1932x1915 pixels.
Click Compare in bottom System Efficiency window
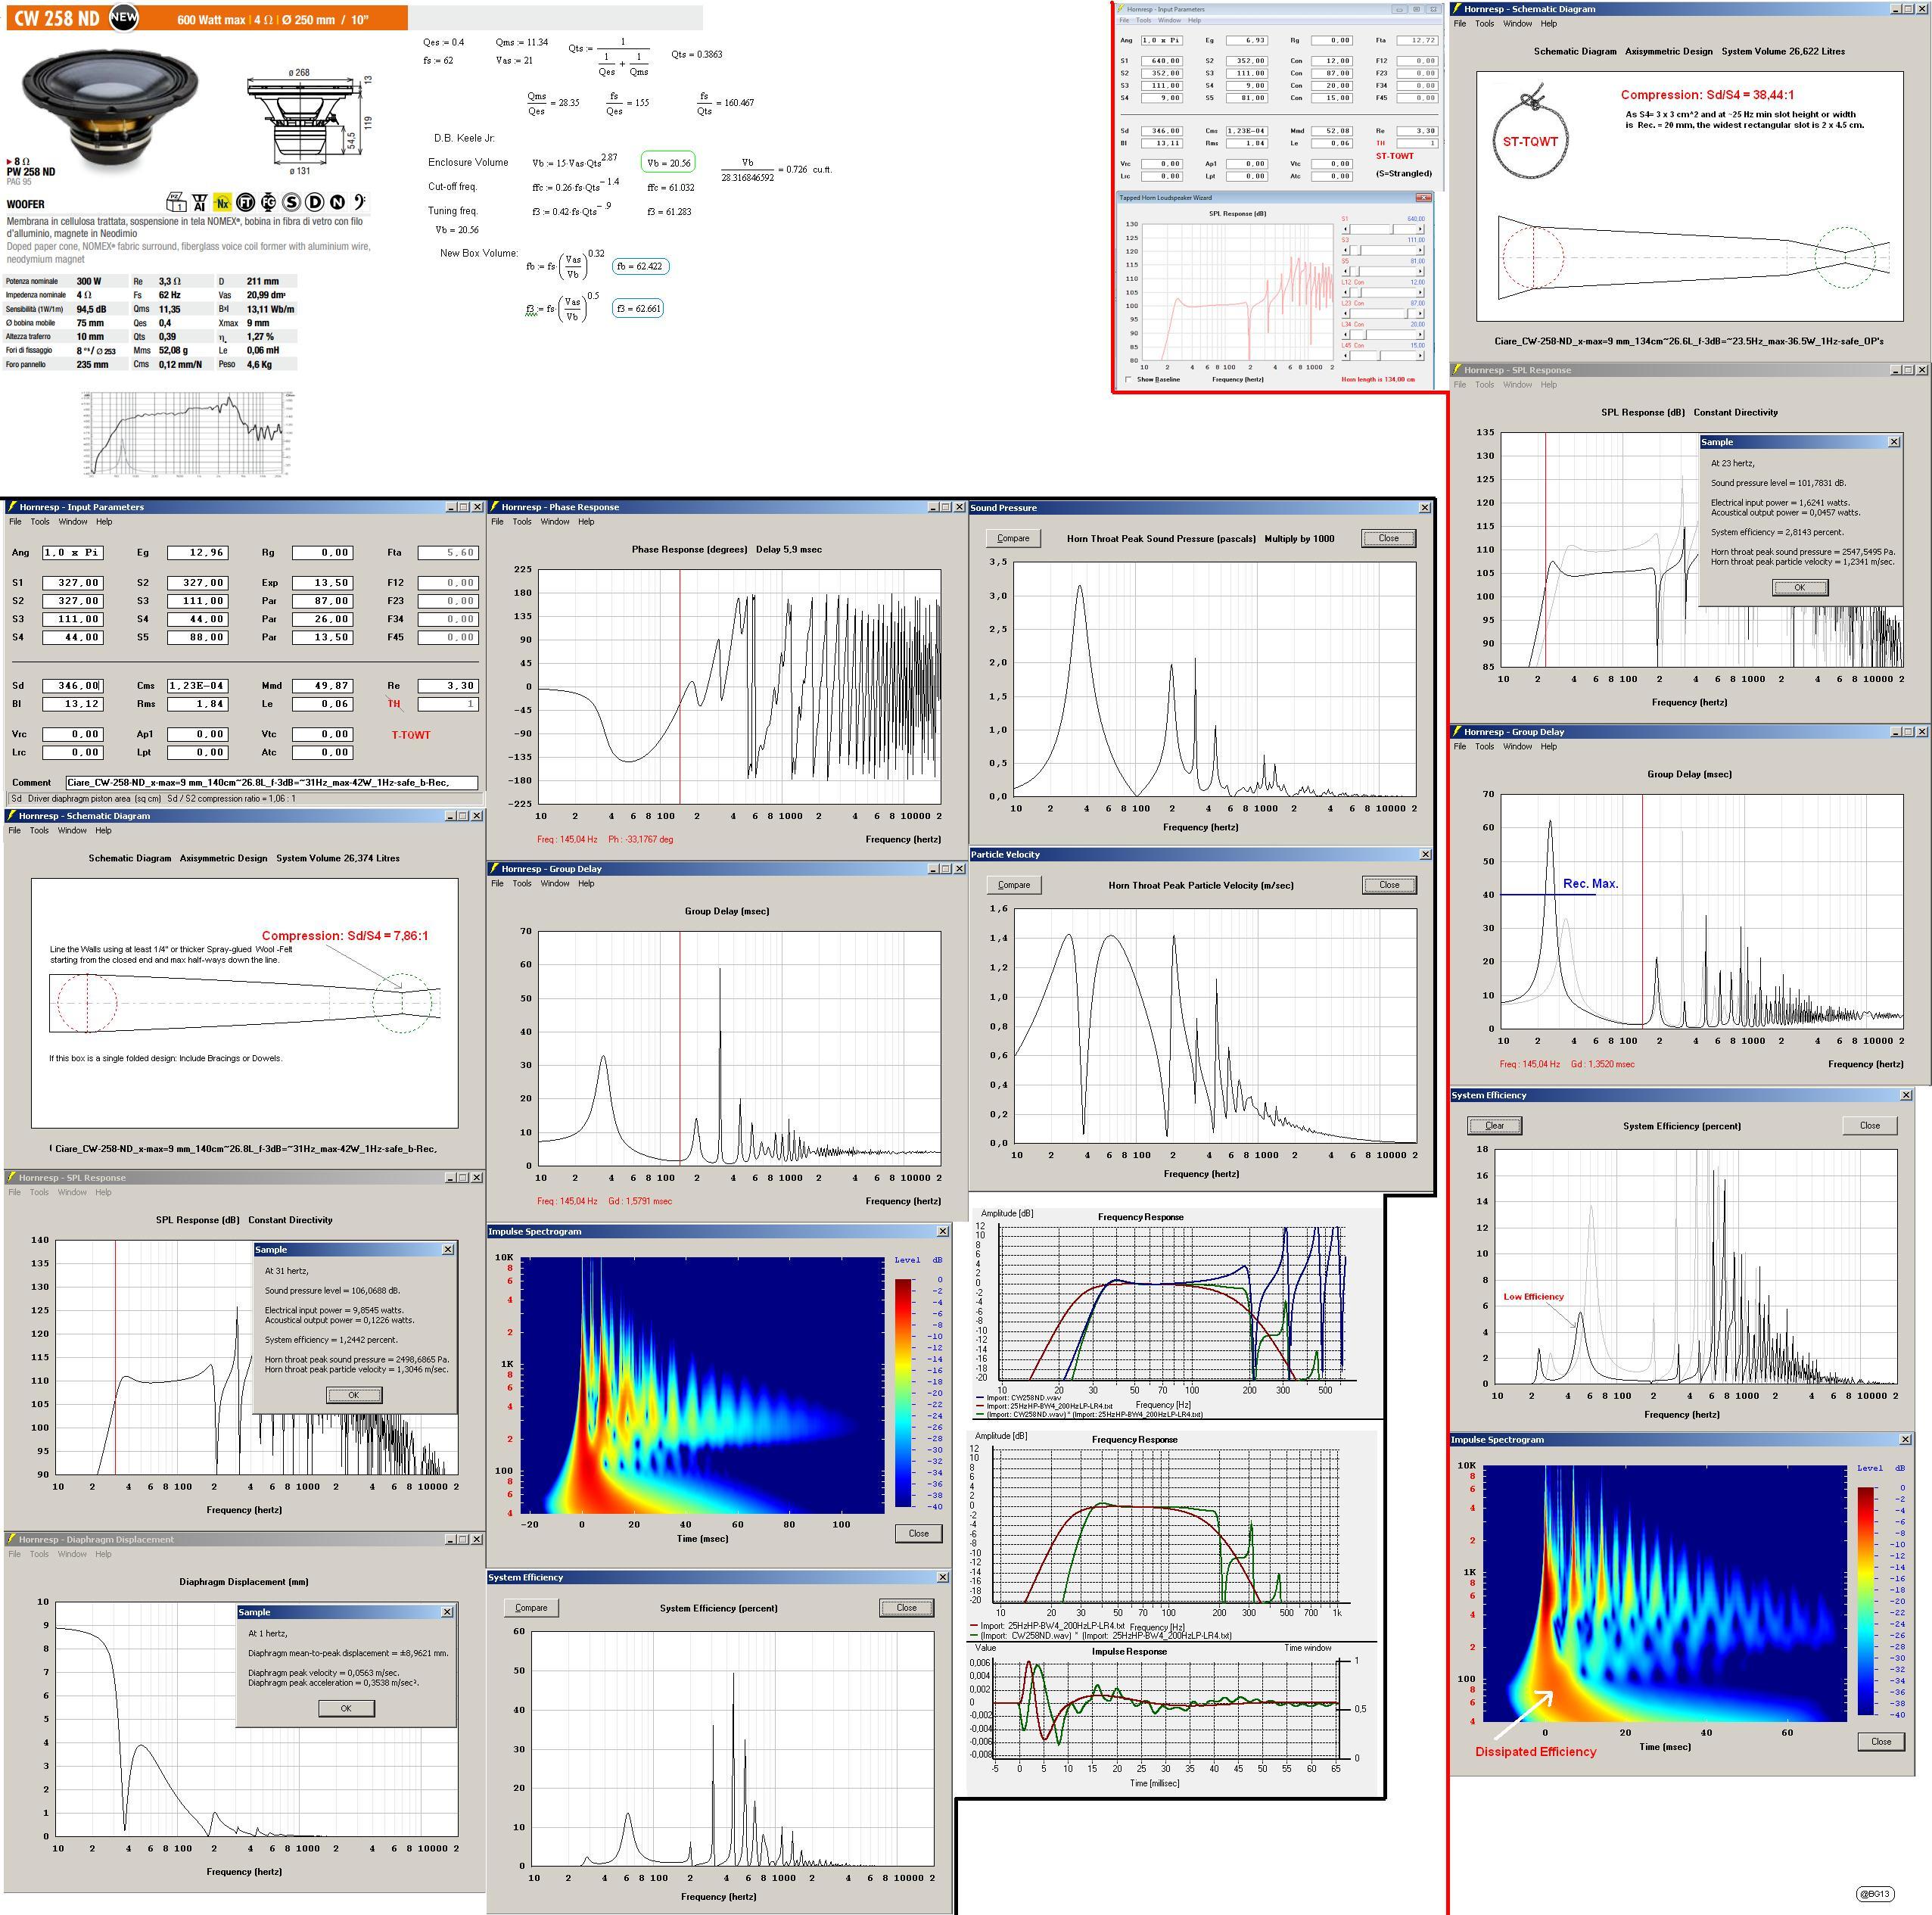click(531, 1608)
